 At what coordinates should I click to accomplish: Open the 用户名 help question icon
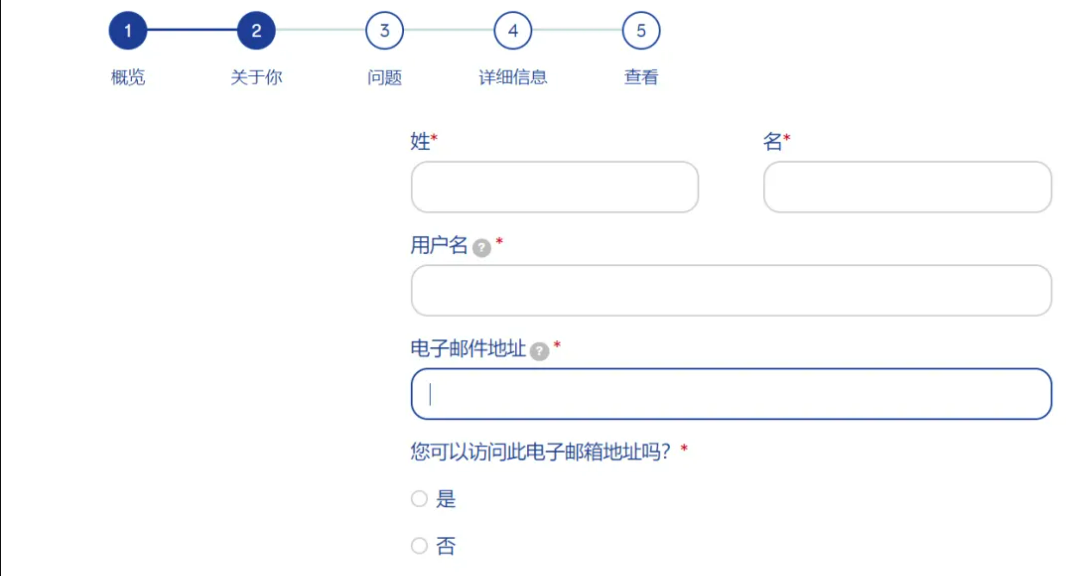tap(482, 248)
